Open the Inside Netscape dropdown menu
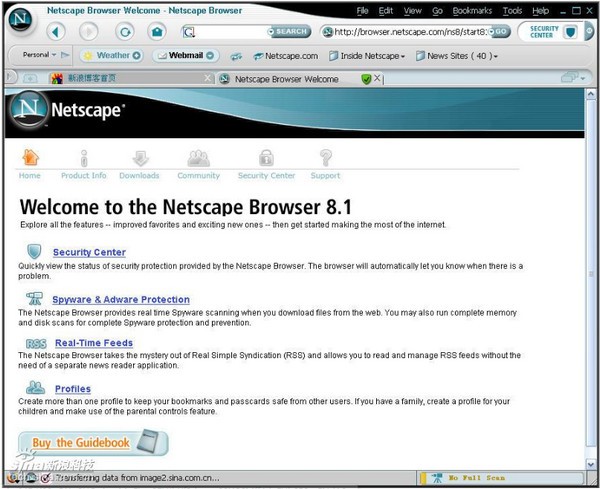This screenshot has height=489, width=600. click(367, 56)
